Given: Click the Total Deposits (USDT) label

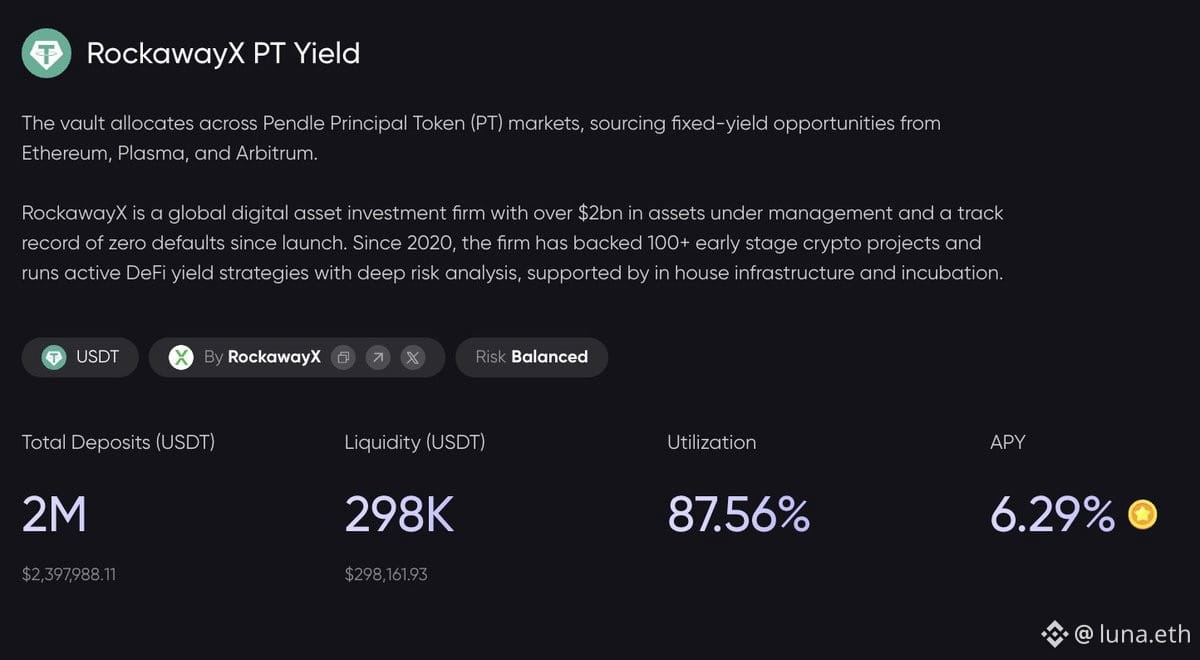Looking at the screenshot, I should tap(118, 442).
